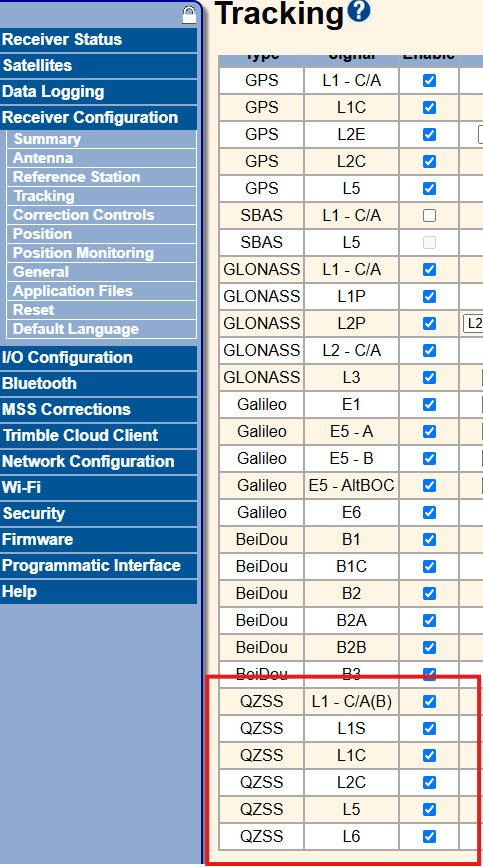Toggle the QZSS L1C checkbox
Viewport: 483px width, 867px height.
pyautogui.click(x=429, y=755)
